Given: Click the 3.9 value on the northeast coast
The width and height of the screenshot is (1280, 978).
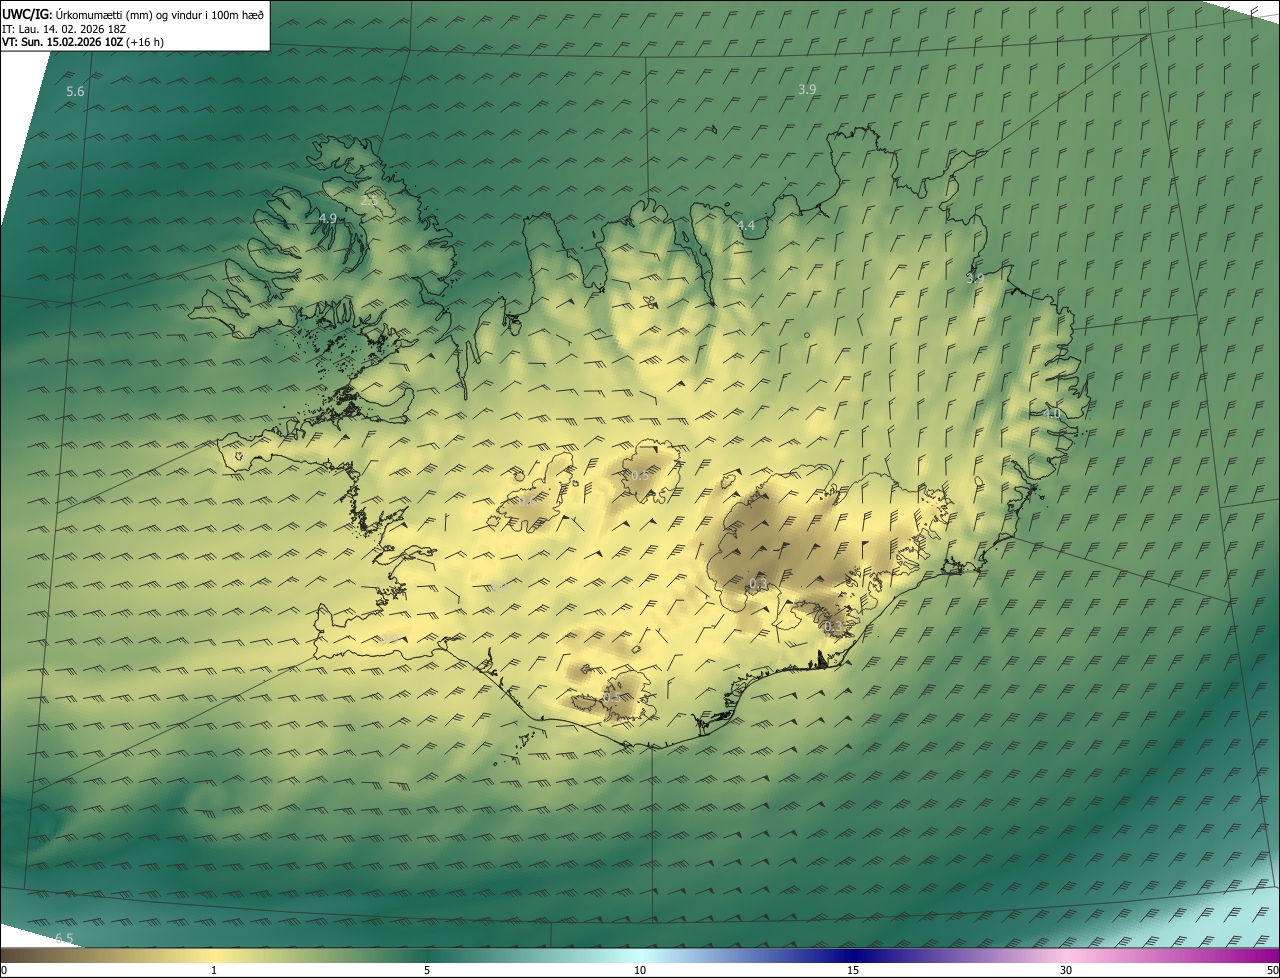Looking at the screenshot, I should 974,278.
